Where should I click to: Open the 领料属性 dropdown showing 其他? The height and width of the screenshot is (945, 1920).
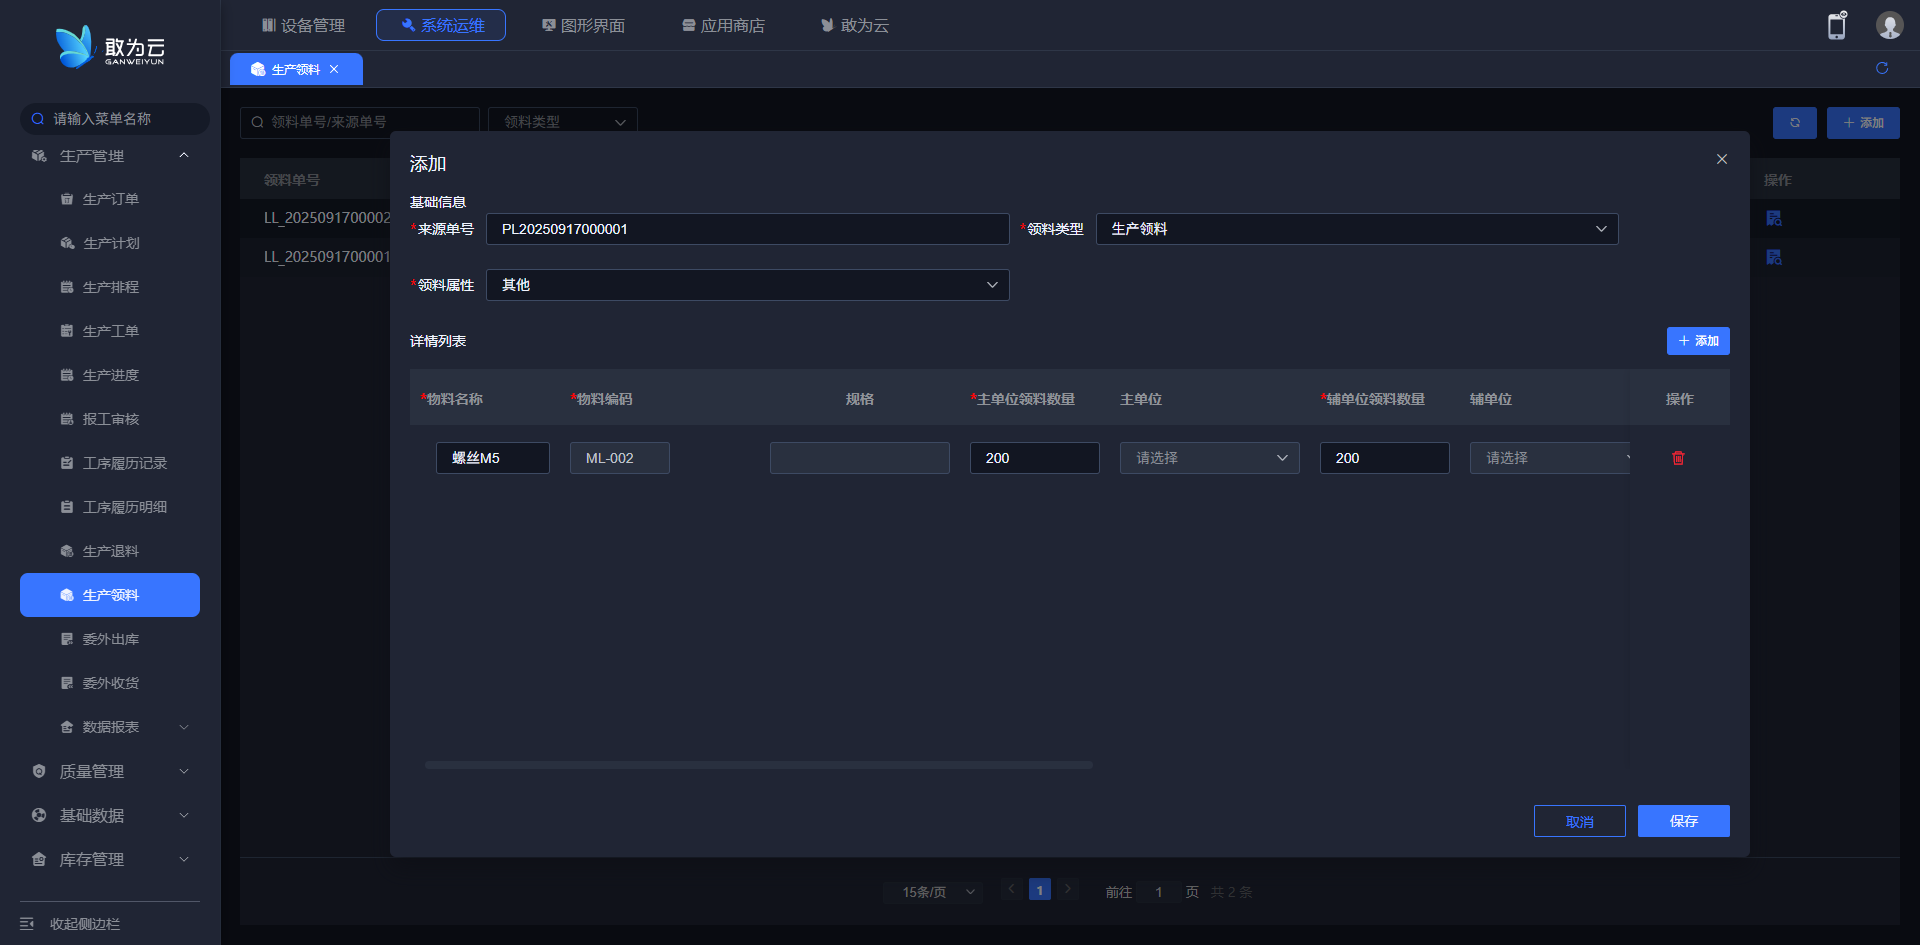(x=747, y=285)
